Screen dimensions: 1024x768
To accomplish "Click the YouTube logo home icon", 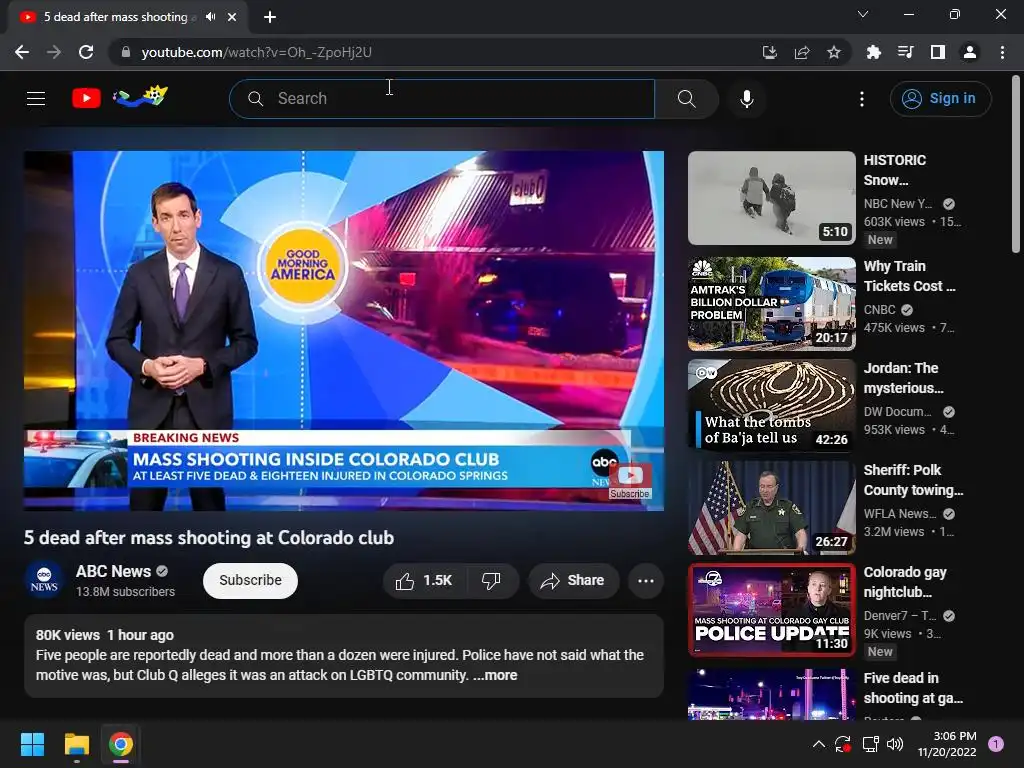I will pyautogui.click(x=86, y=98).
